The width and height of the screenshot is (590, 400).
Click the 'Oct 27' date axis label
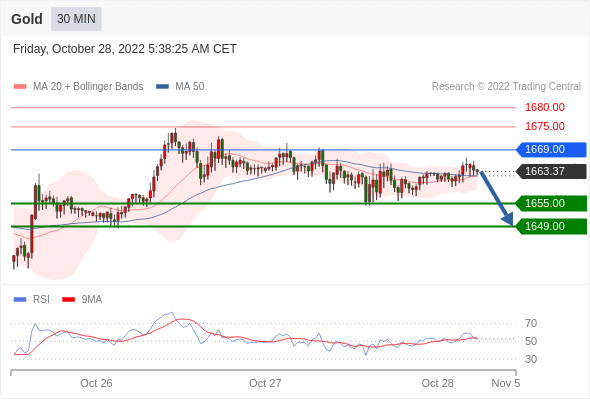pyautogui.click(x=265, y=383)
